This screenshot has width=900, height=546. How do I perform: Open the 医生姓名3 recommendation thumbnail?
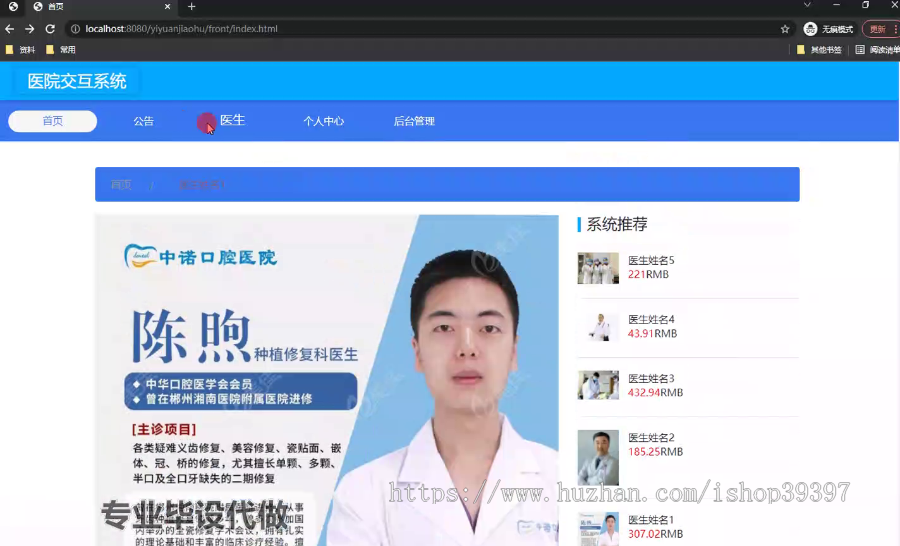(x=598, y=385)
